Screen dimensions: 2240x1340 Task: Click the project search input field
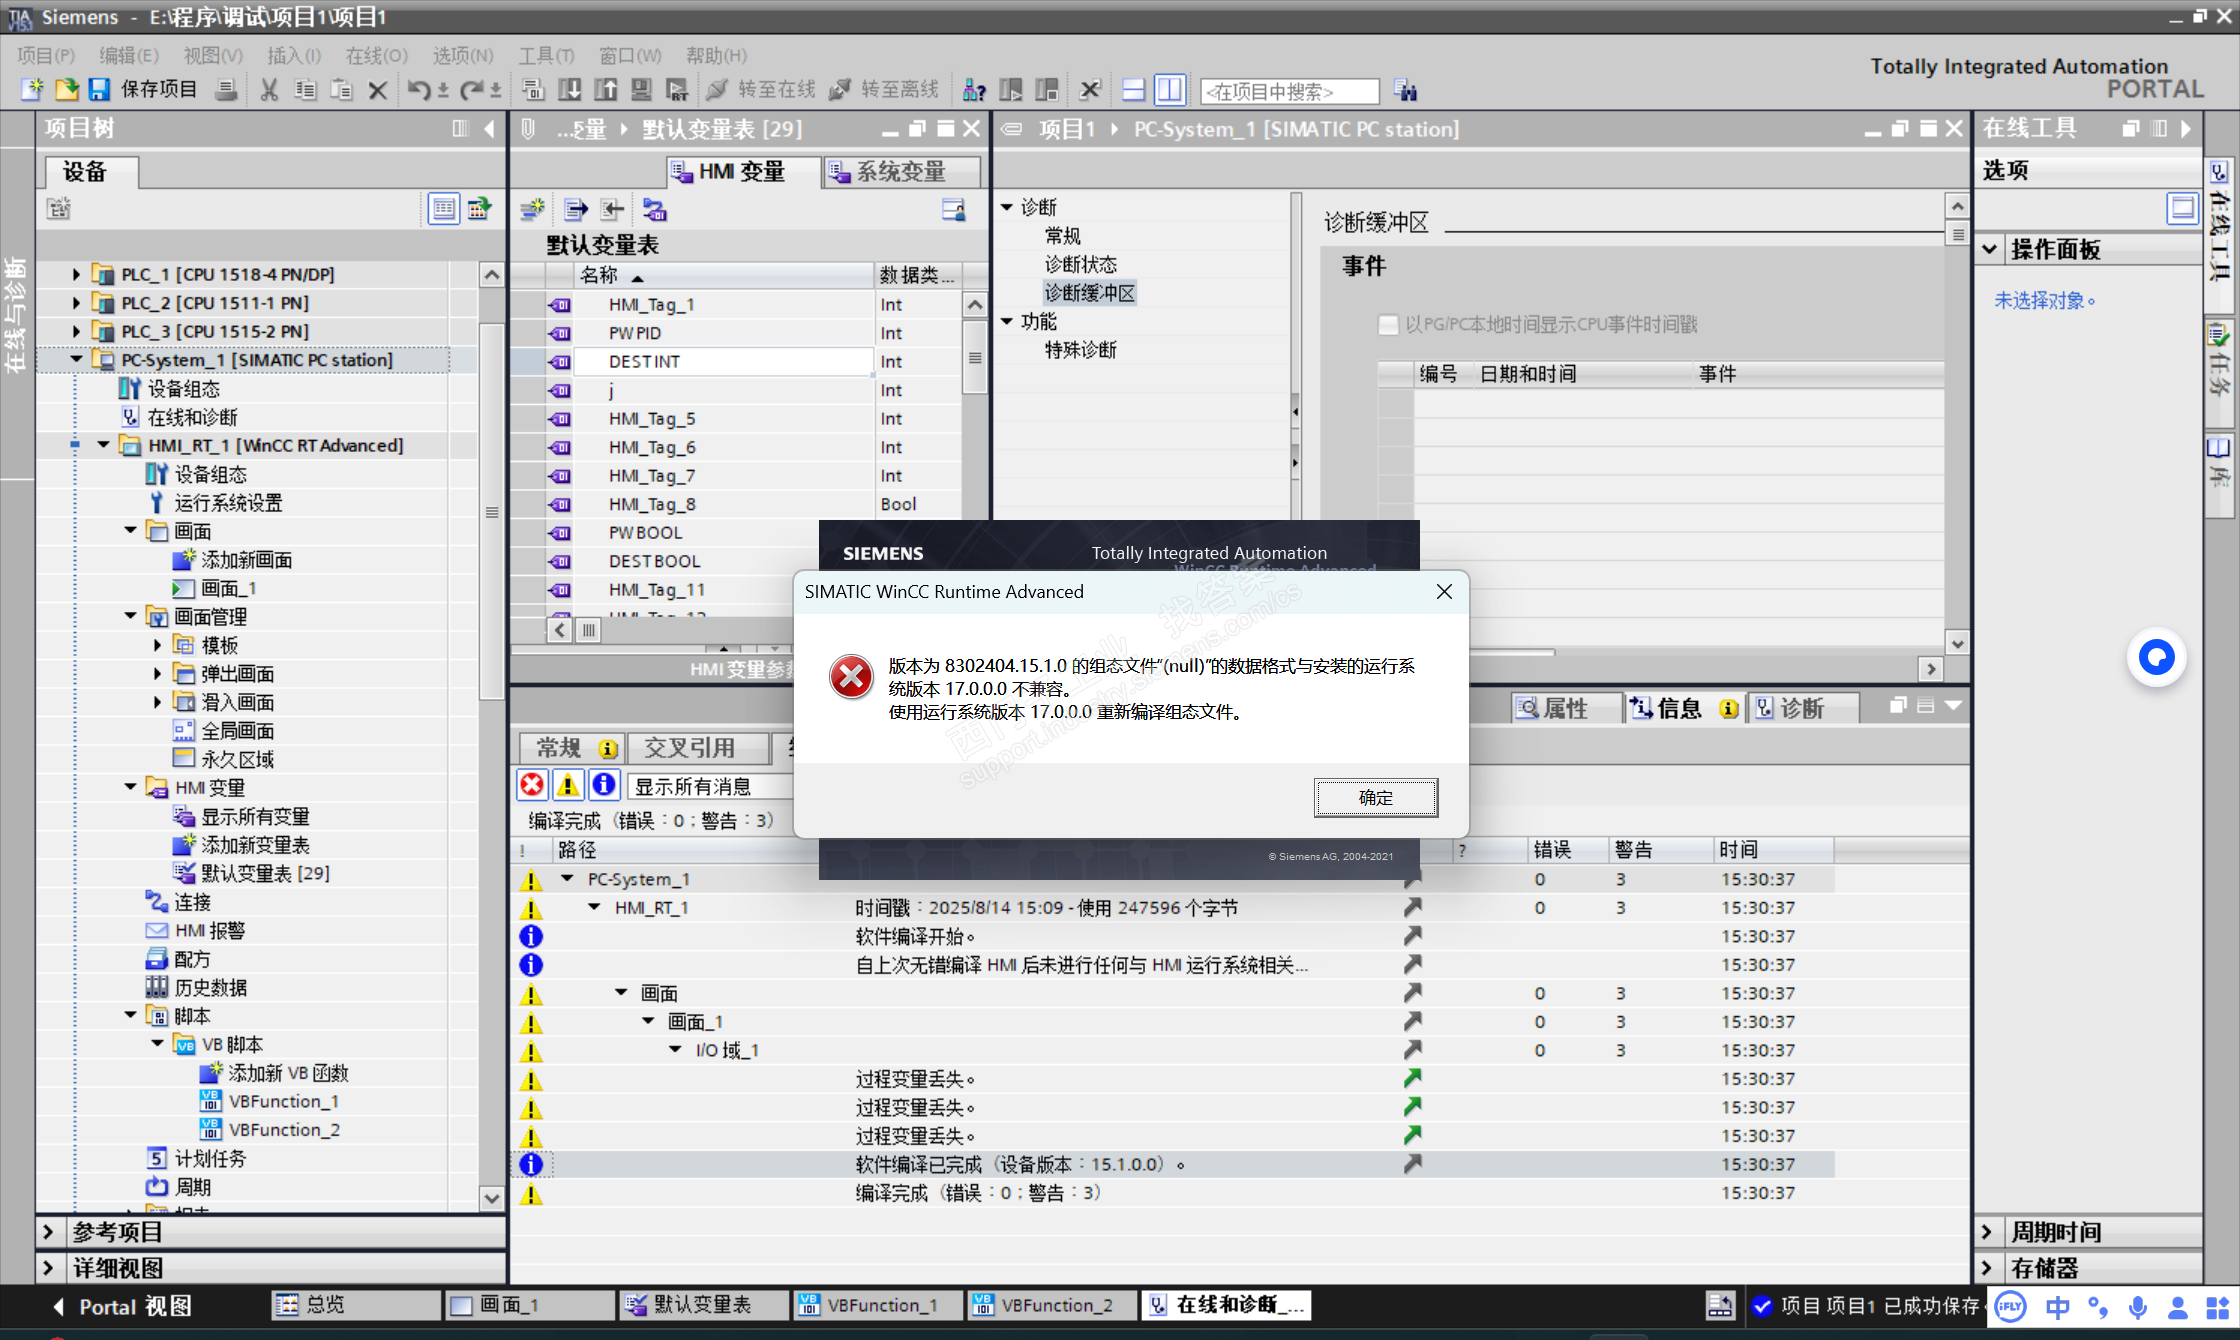(1288, 91)
